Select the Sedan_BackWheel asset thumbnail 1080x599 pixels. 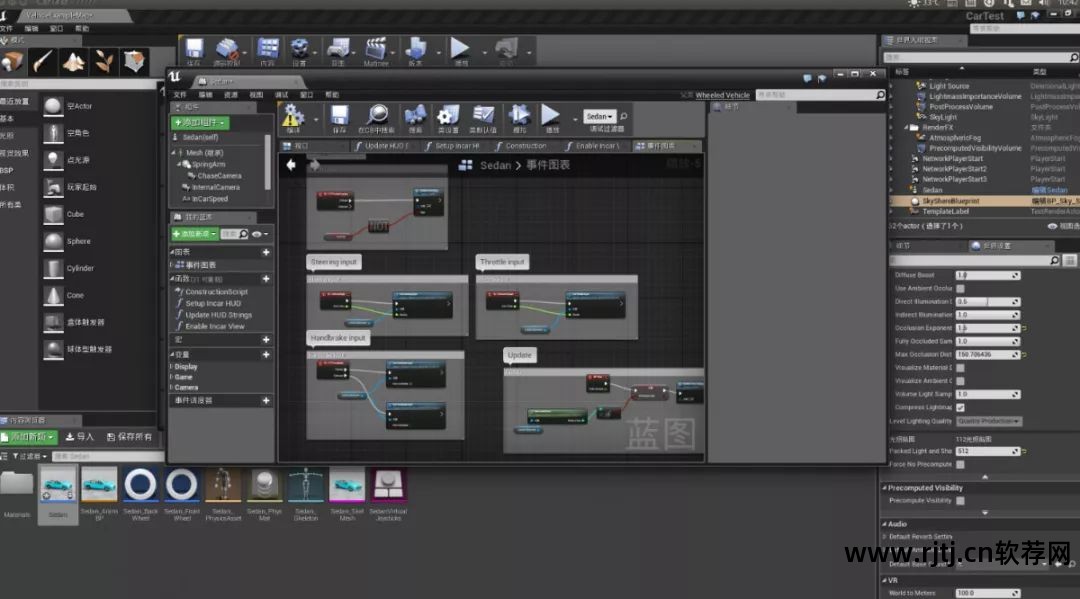140,486
